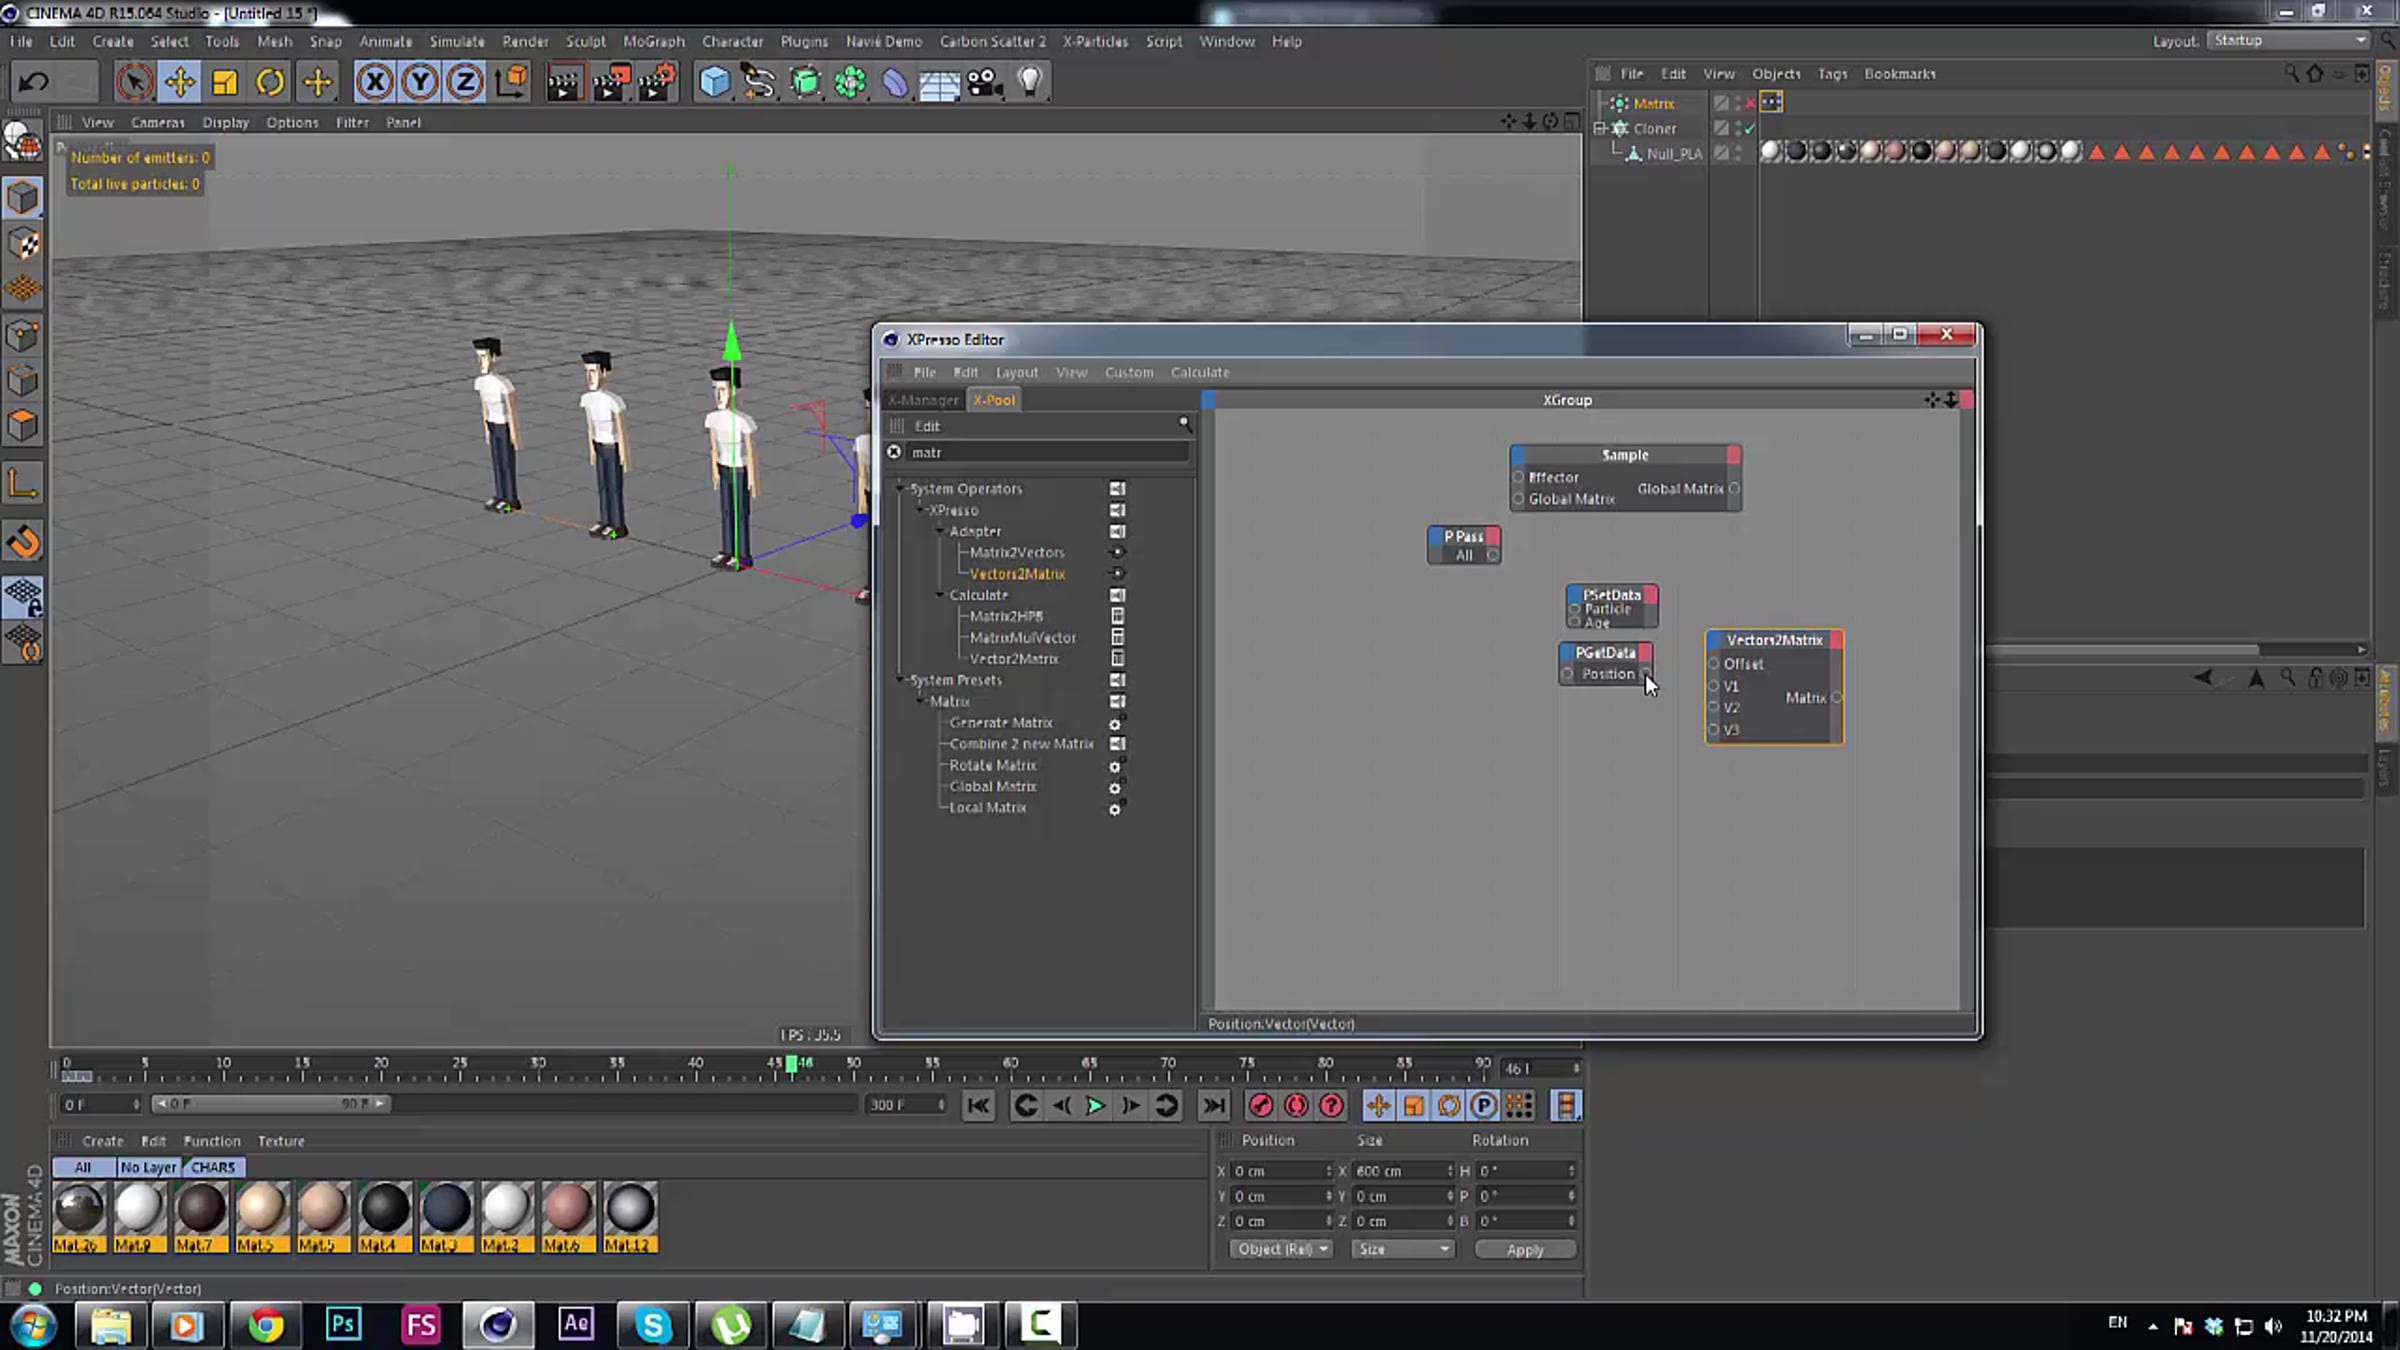Jump to the end of animation

pos(1214,1105)
